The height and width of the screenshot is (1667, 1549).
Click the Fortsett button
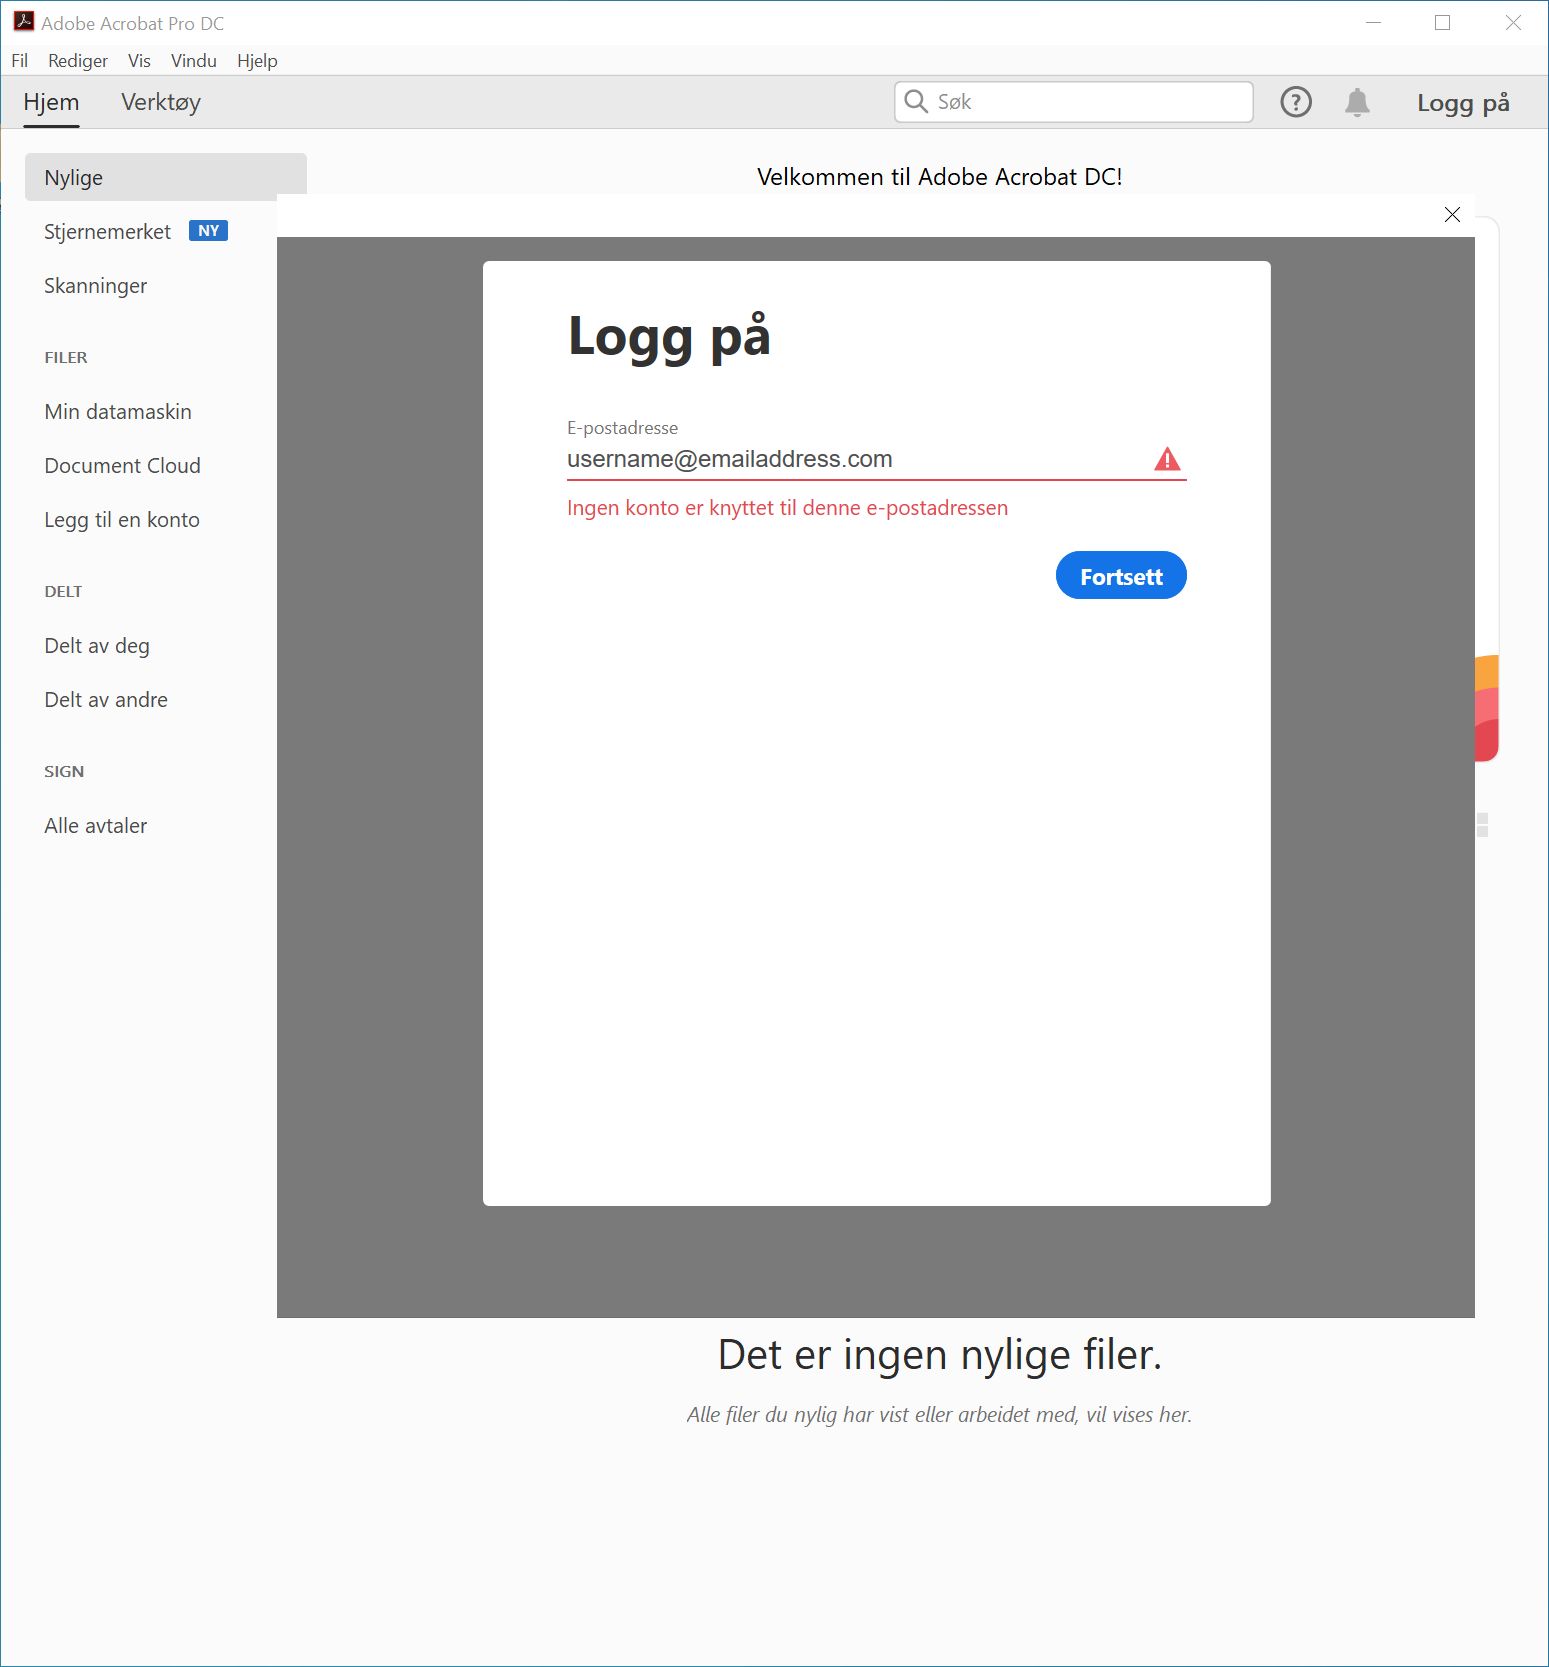(x=1121, y=576)
